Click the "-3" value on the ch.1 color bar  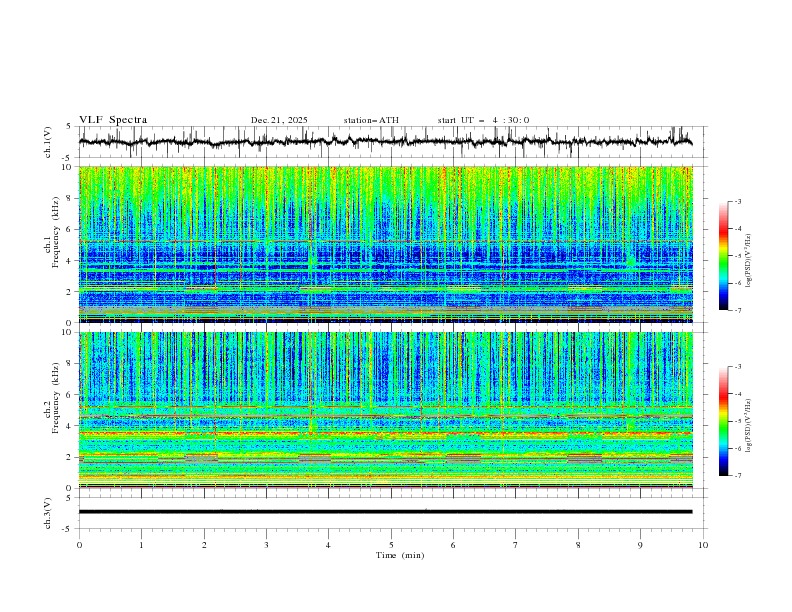tap(737, 201)
